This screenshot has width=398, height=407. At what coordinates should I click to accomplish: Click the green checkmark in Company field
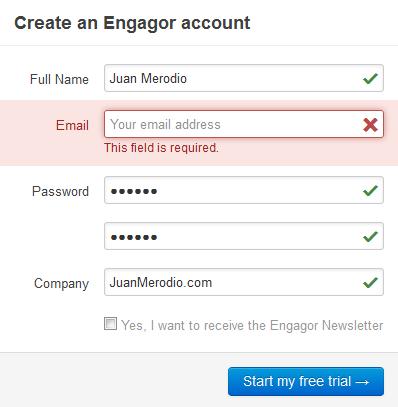[x=370, y=283]
